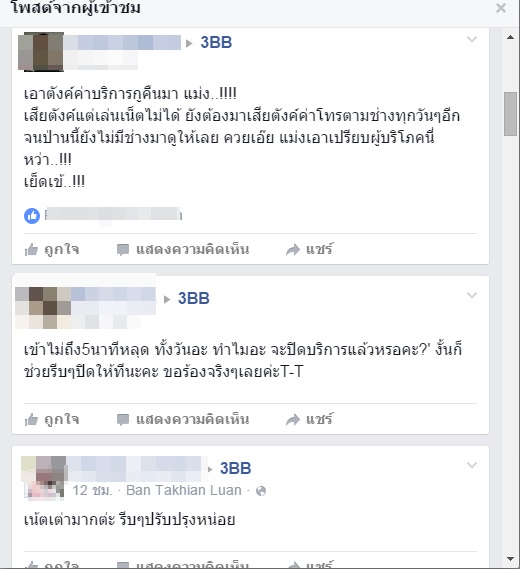The width and height of the screenshot is (520, 569).
Task: Open Ban Takhian Luan location link
Action: [x=184, y=490]
